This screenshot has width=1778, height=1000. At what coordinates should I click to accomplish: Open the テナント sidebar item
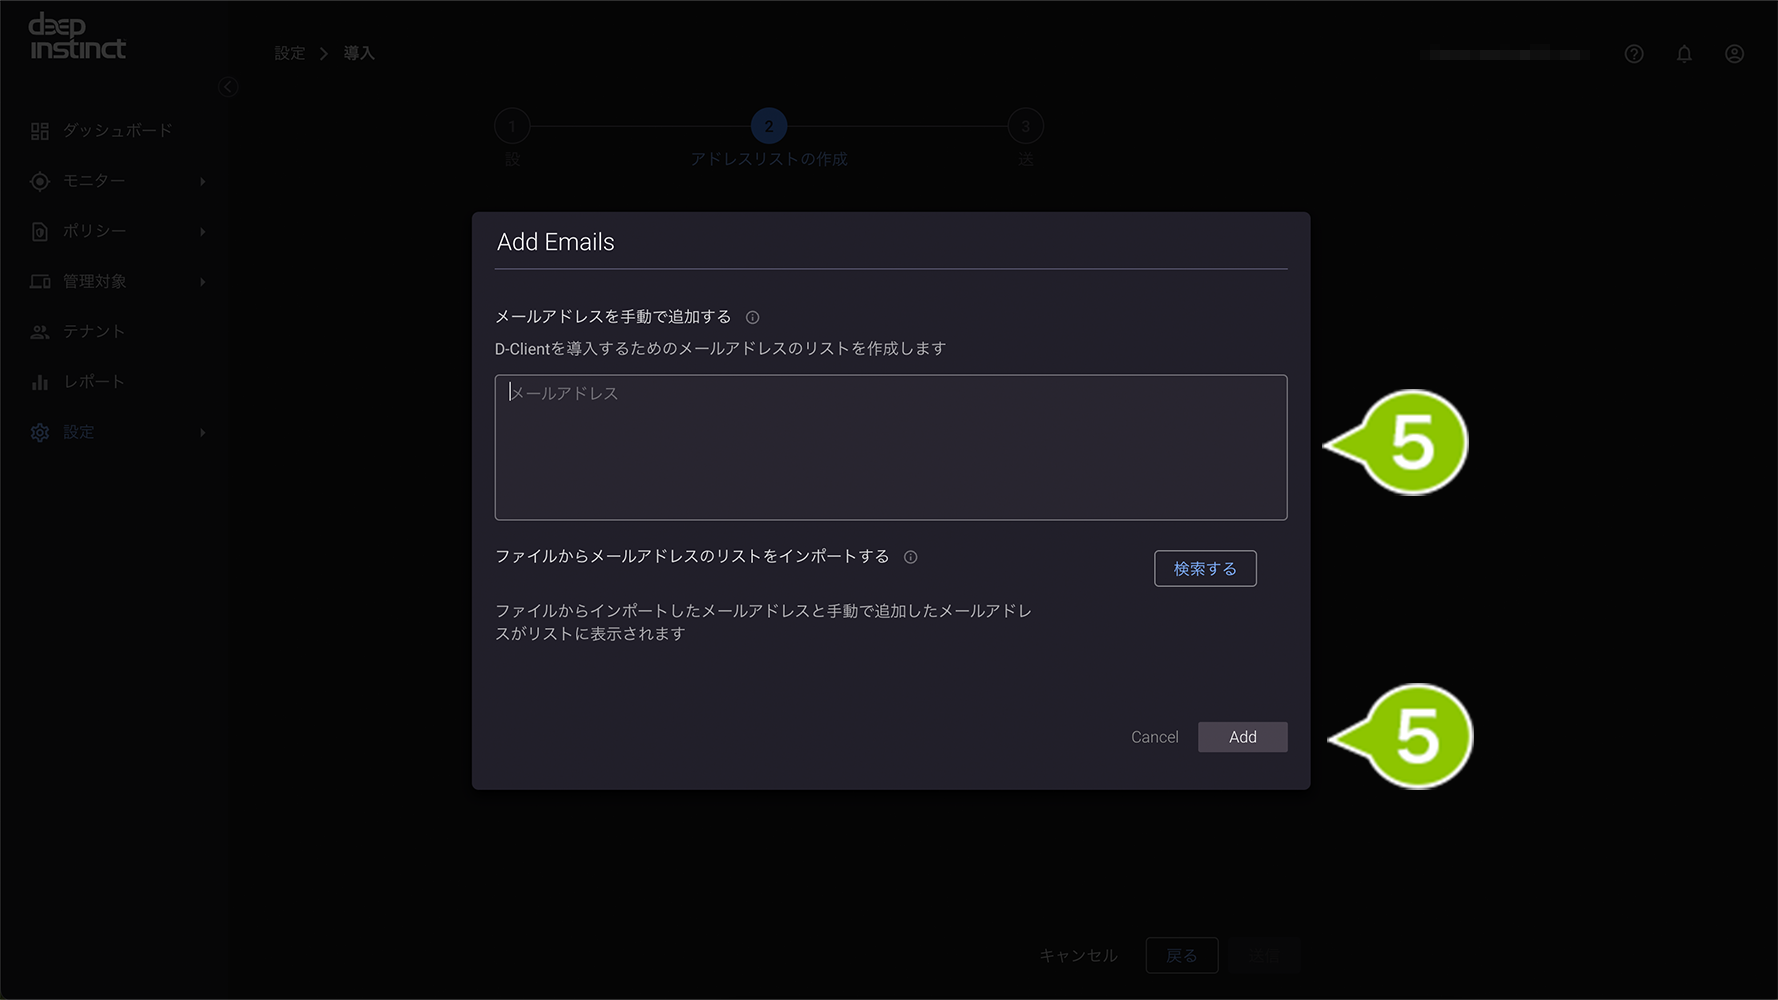pos(95,331)
